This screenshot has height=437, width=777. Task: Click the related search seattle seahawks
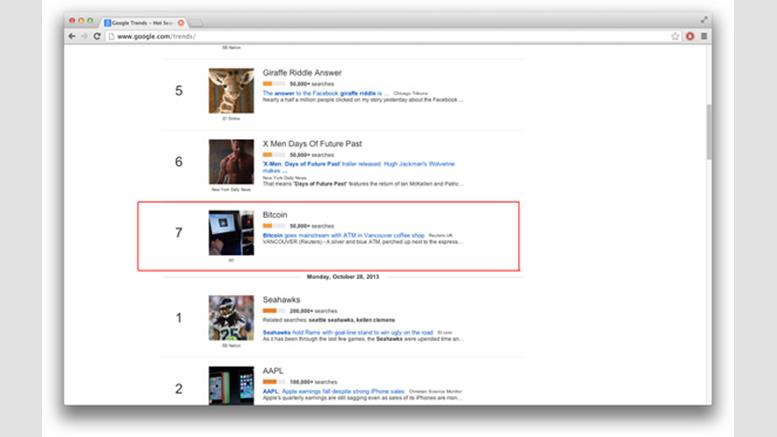[331, 320]
